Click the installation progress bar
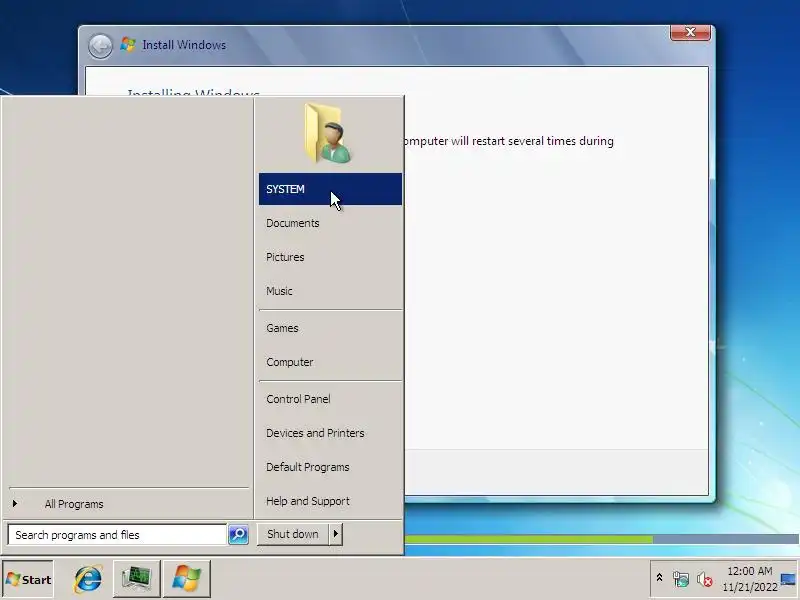Screen dimensions: 800x600 click(x=602, y=539)
